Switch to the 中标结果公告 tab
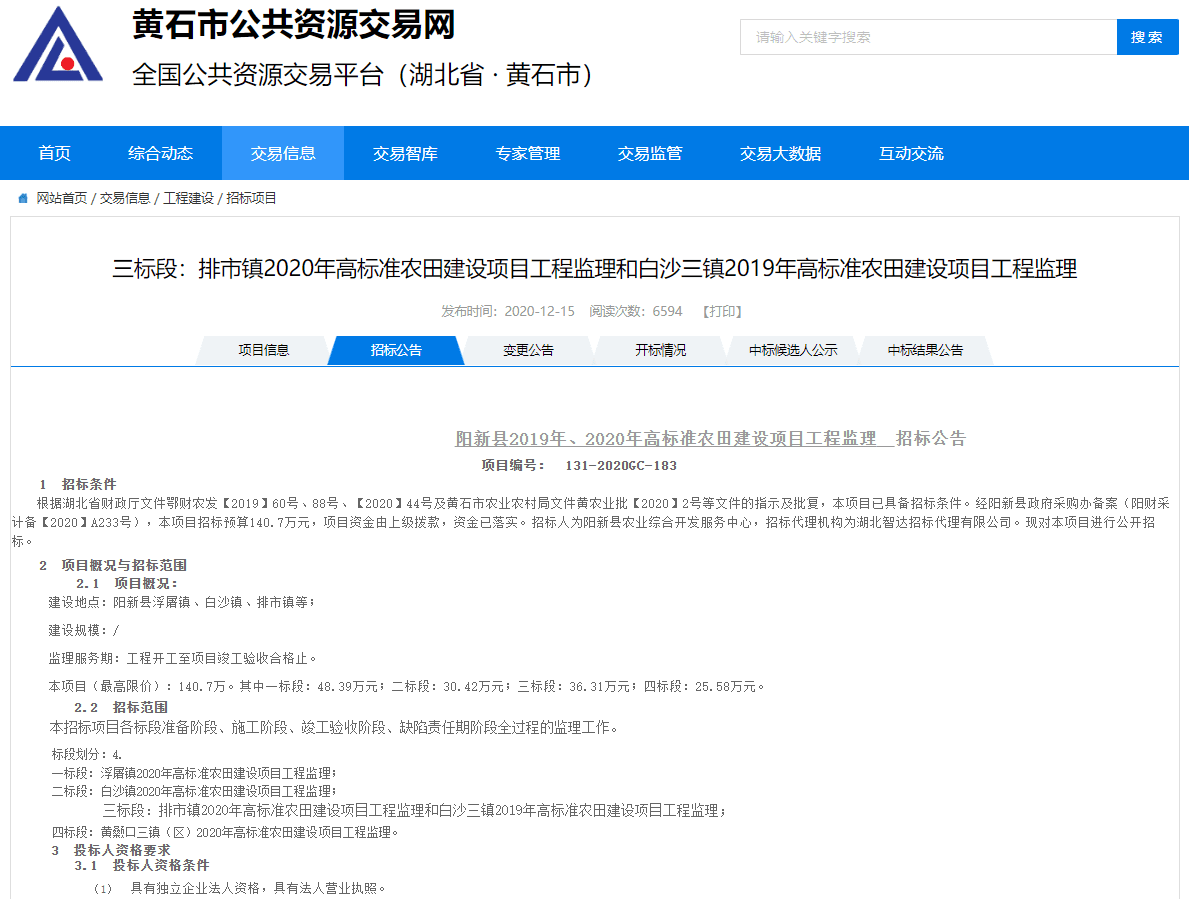 925,350
